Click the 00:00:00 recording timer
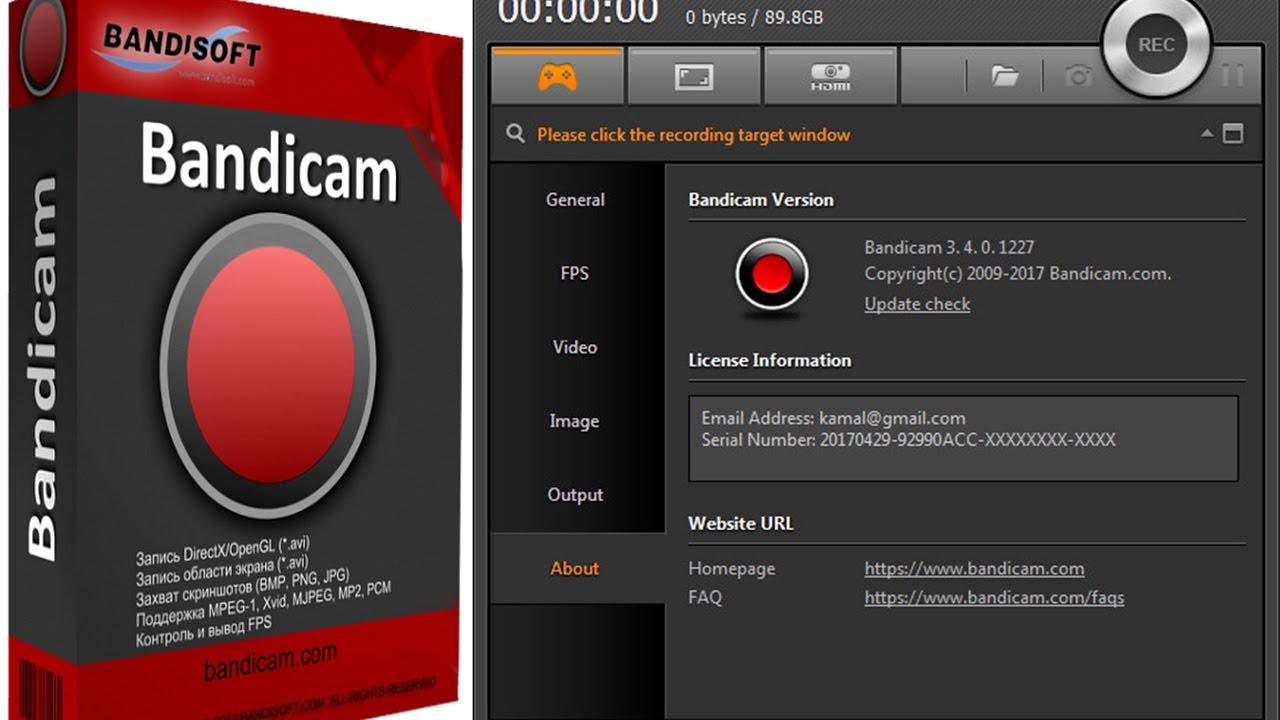This screenshot has height=720, width=1280. (x=578, y=11)
